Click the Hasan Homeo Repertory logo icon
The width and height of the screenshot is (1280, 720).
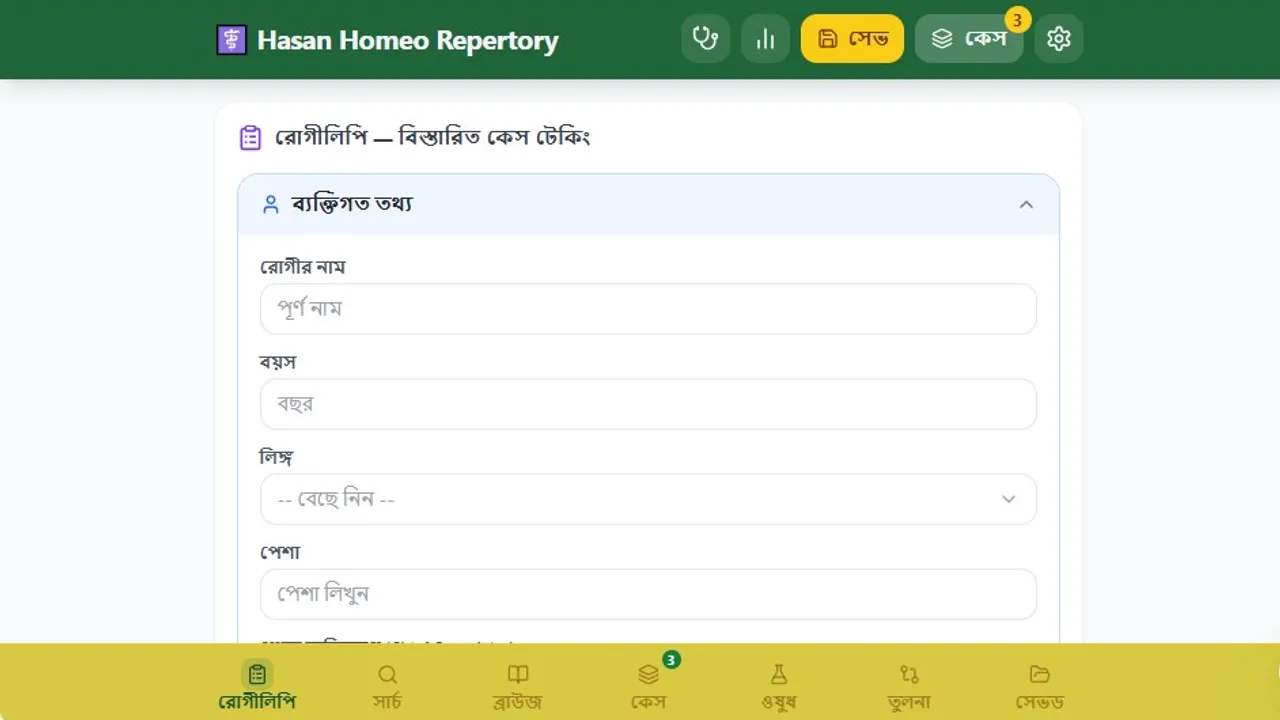tap(231, 40)
